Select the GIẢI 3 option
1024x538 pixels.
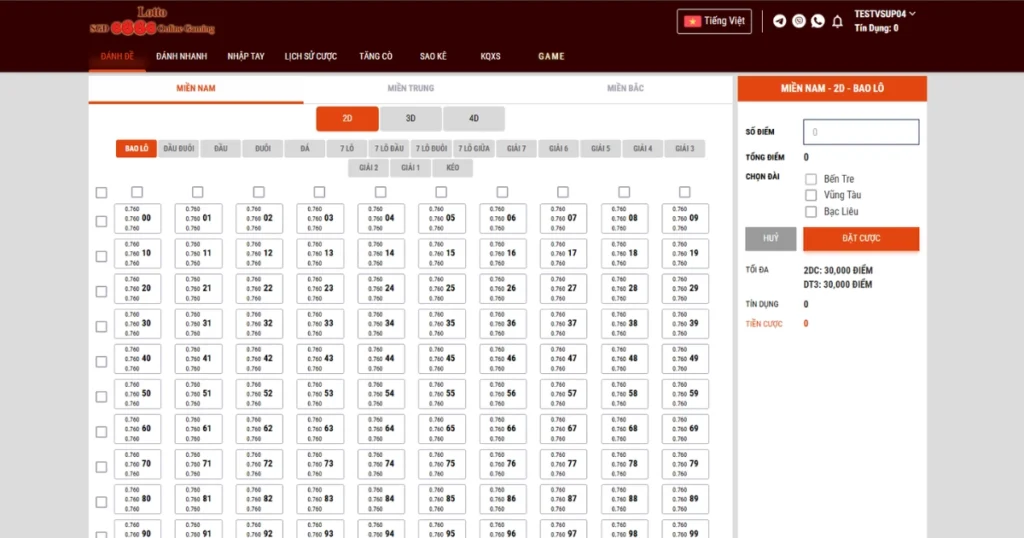coord(684,148)
